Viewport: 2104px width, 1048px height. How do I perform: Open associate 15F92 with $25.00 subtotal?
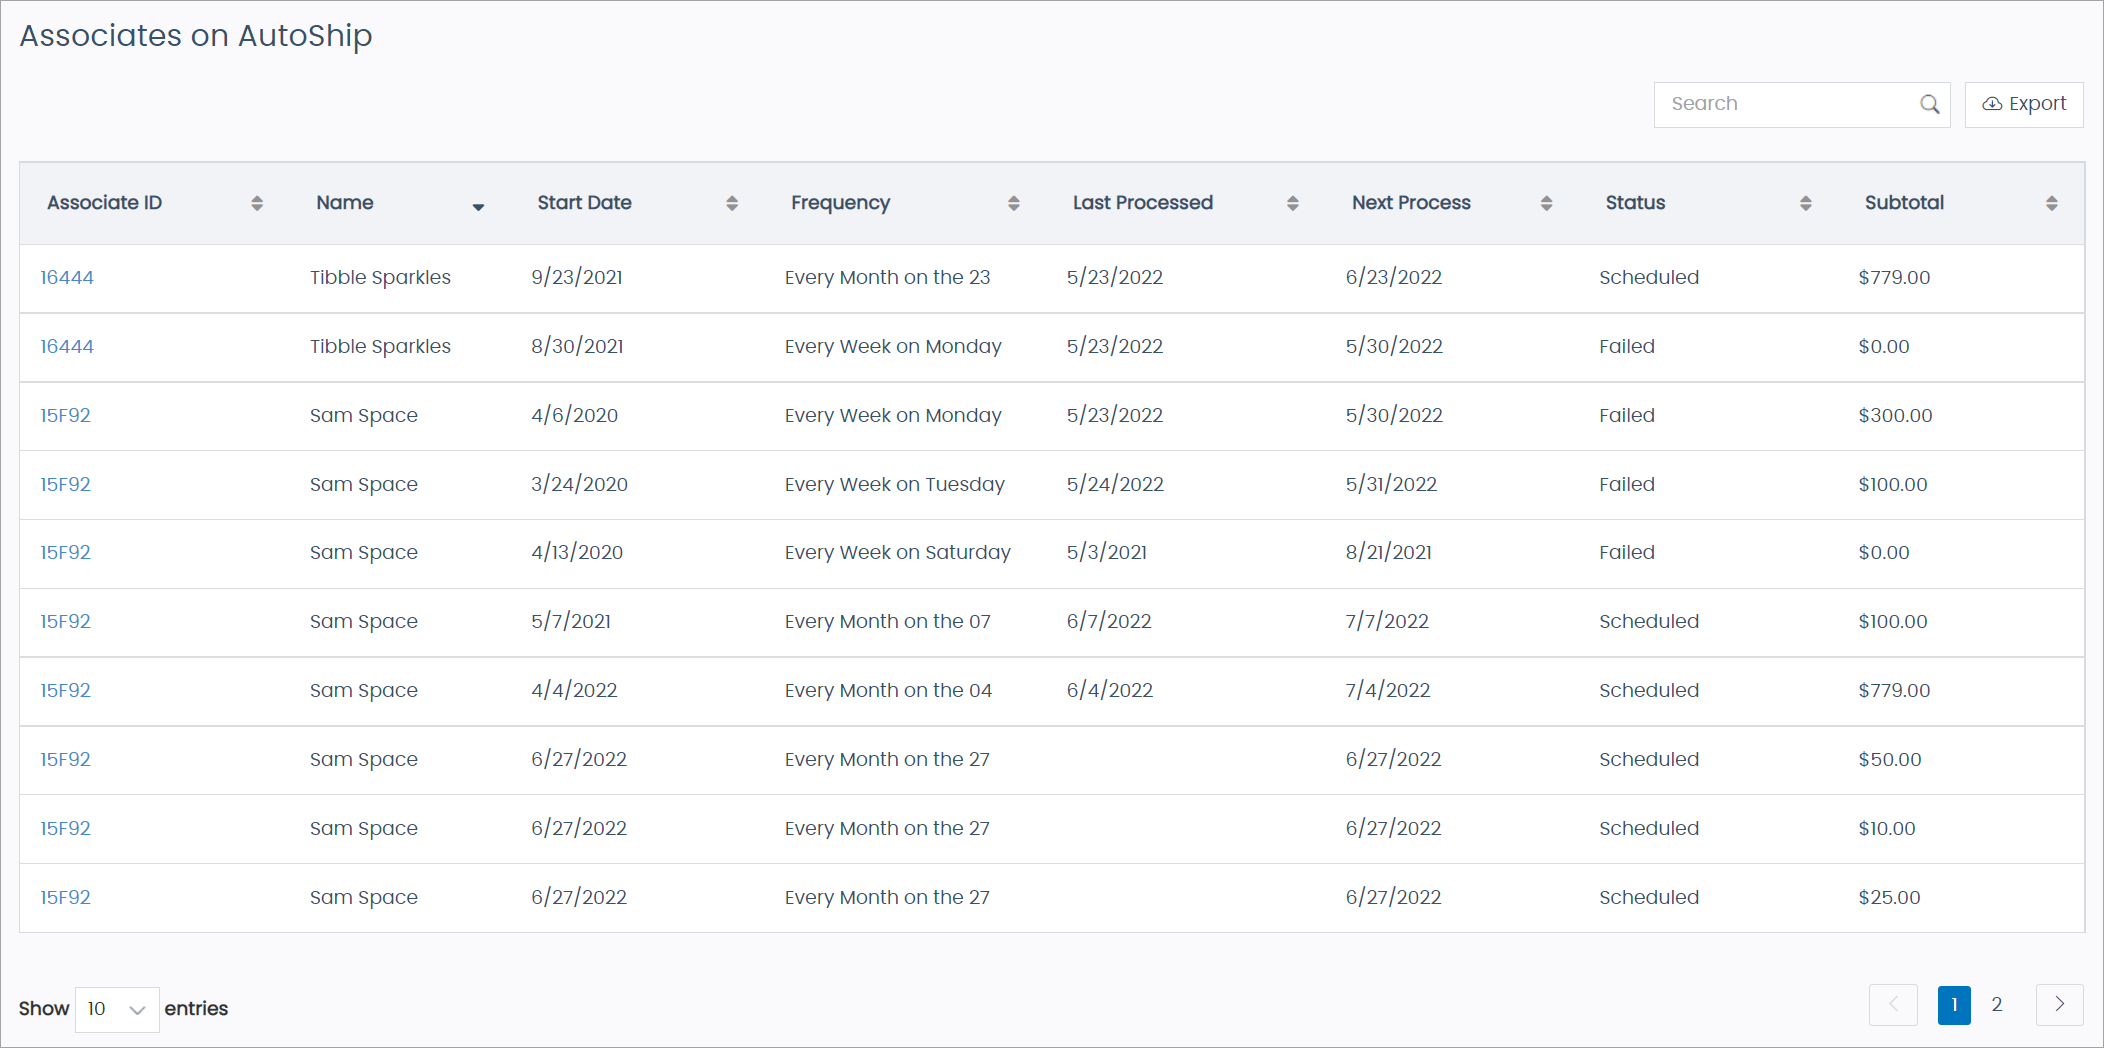(x=65, y=897)
